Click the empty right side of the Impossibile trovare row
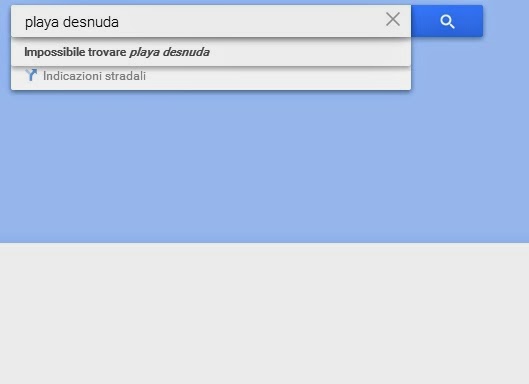The image size is (529, 384). pos(310,52)
